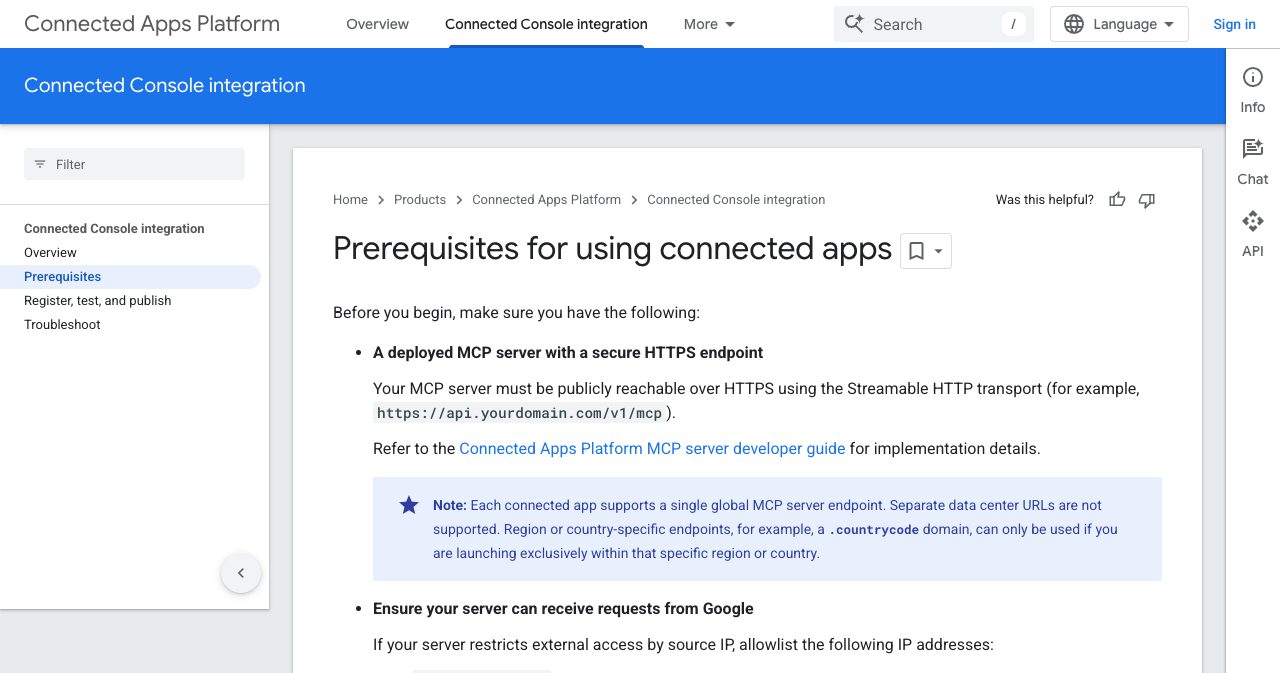Open the Chat side panel
This screenshot has width=1280, height=673.
click(1253, 163)
